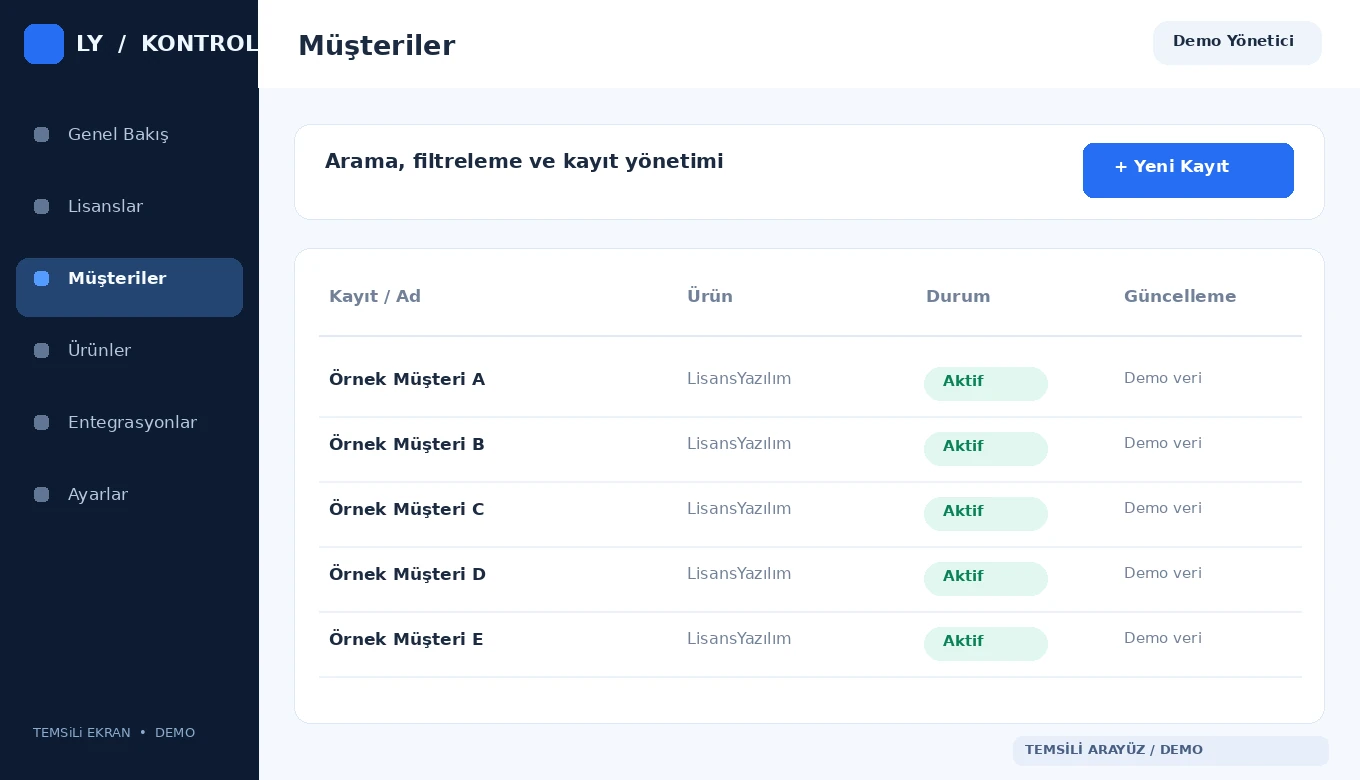Select the Örnek Müşteri D row name
This screenshot has height=780, width=1360.
tap(407, 574)
